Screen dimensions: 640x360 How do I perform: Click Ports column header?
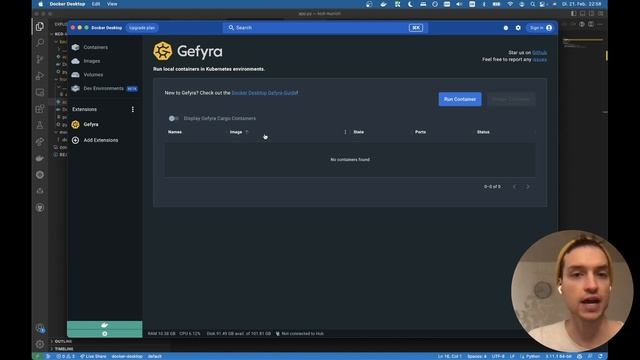(x=420, y=132)
